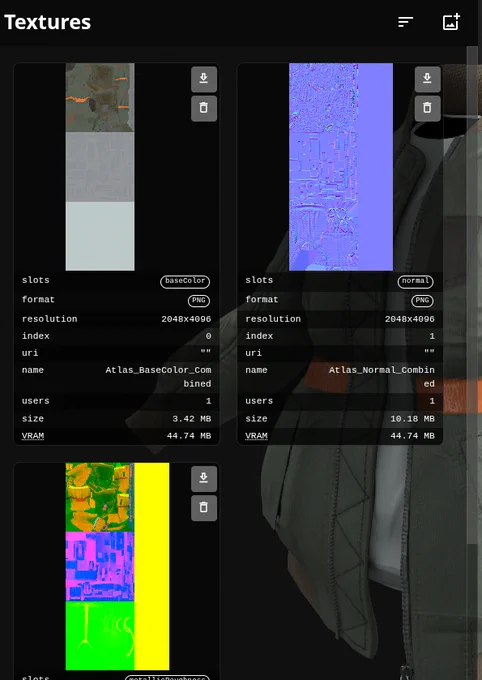Select name value Atlas_BaseColor_Combined

point(158,377)
